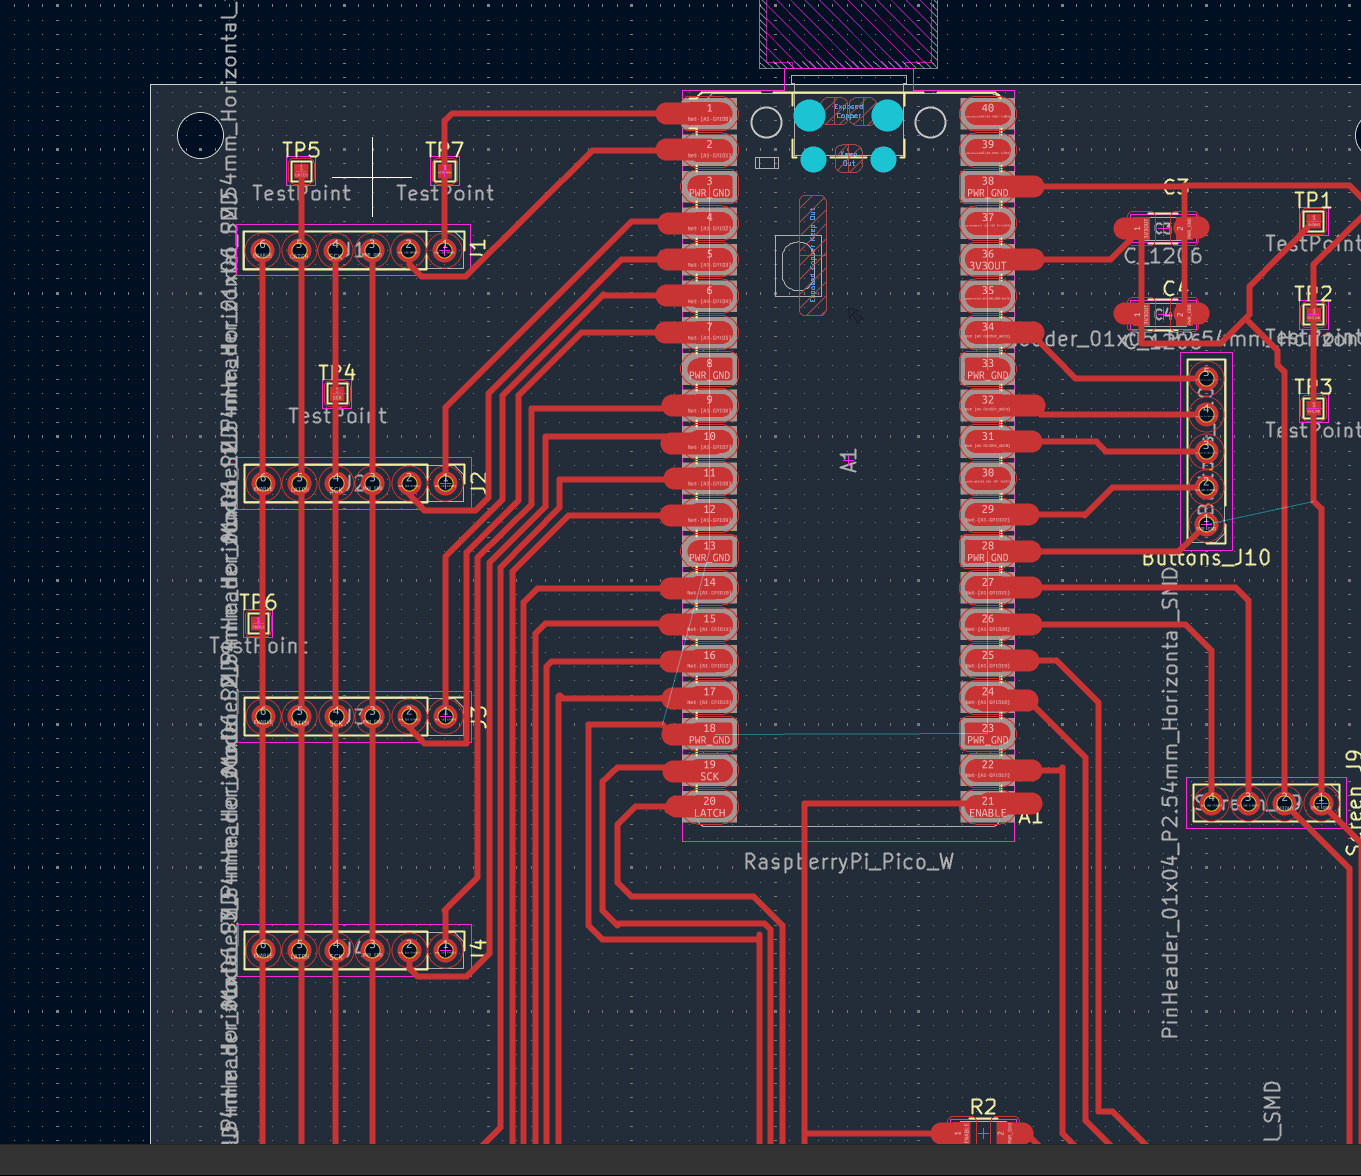1361x1176 pixels.
Task: Click Pico pad 38 PWR_GND
Action: click(988, 187)
